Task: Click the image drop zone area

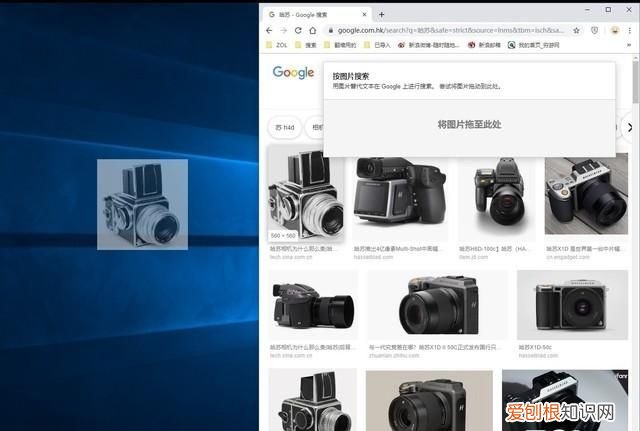Action: click(x=469, y=128)
